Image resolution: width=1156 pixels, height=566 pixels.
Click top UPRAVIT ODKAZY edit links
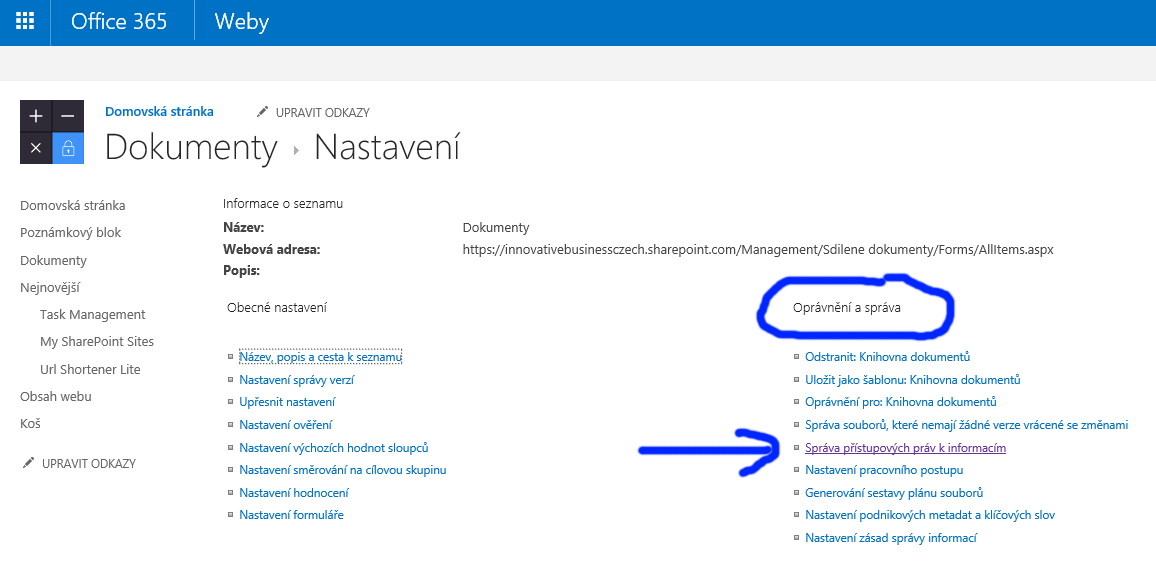click(x=322, y=113)
